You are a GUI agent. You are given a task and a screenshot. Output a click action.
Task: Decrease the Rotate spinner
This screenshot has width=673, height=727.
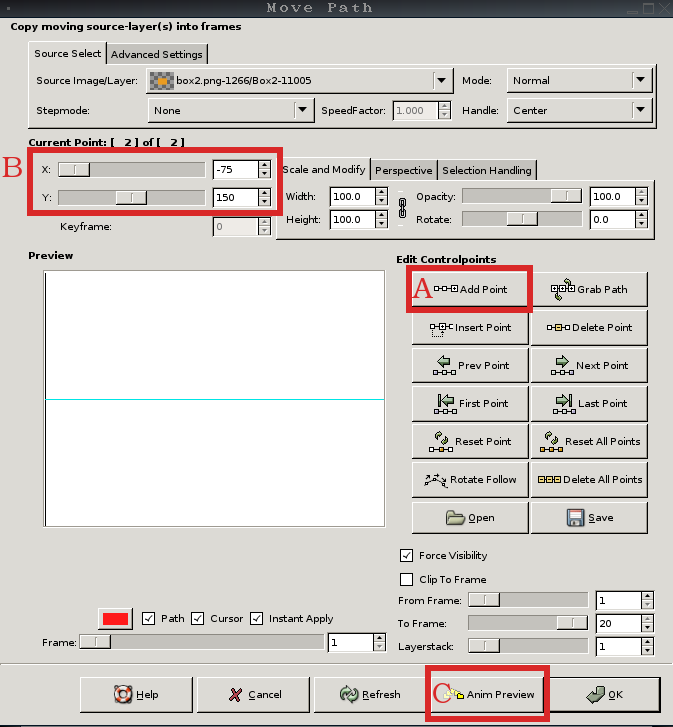[641, 224]
